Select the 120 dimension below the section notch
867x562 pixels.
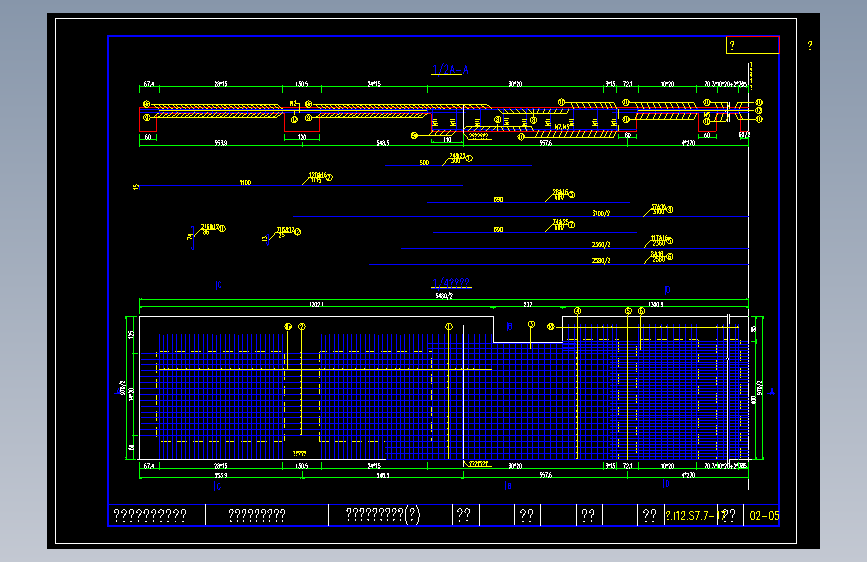click(302, 137)
